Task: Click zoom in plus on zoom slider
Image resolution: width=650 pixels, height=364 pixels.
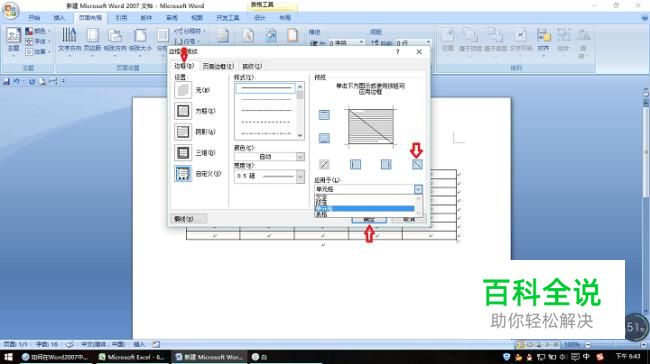Action: [x=643, y=345]
